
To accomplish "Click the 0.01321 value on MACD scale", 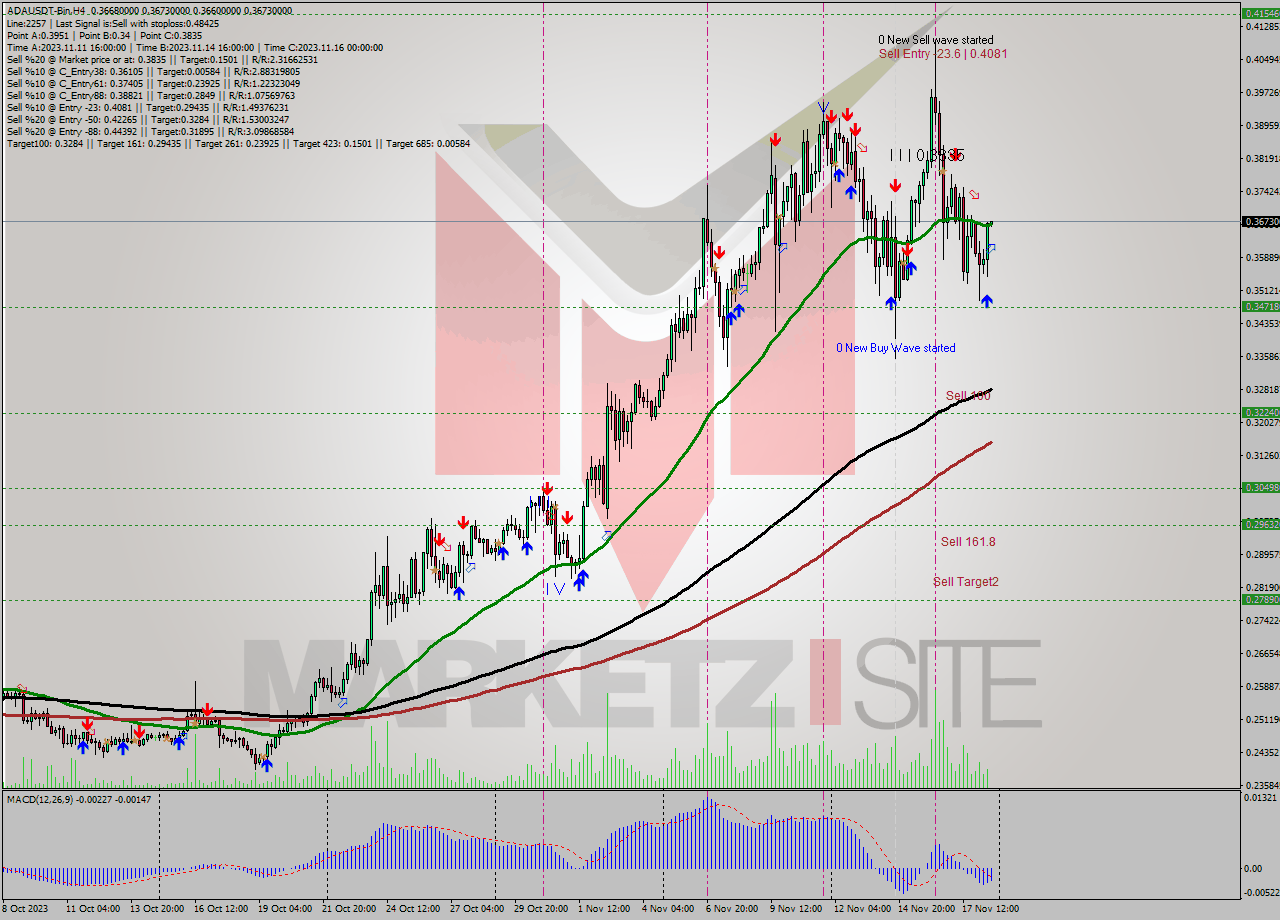I will pyautogui.click(x=1261, y=797).
